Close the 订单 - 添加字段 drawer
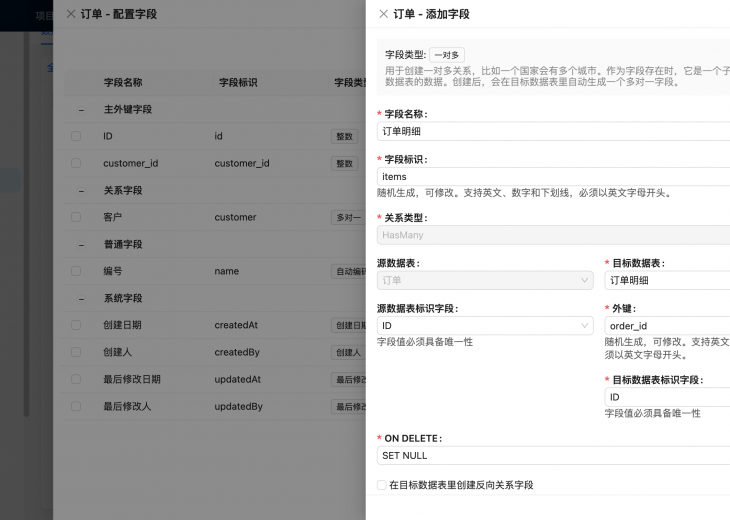The width and height of the screenshot is (730, 520). coord(382,15)
